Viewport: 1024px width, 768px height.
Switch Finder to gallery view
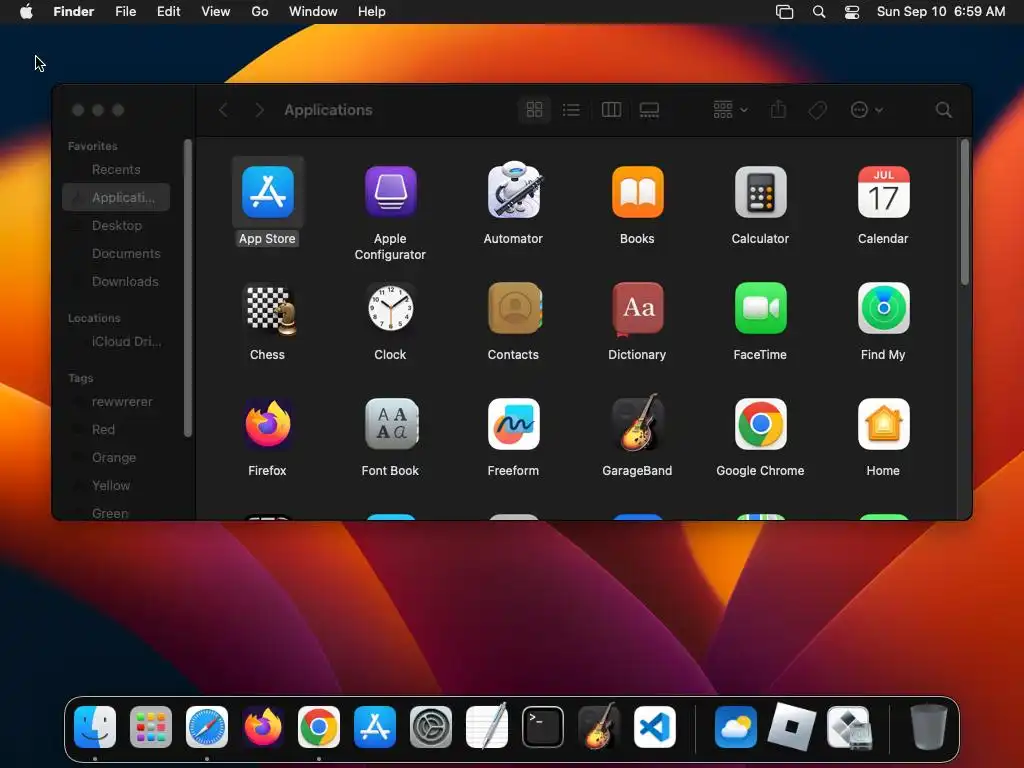click(649, 110)
